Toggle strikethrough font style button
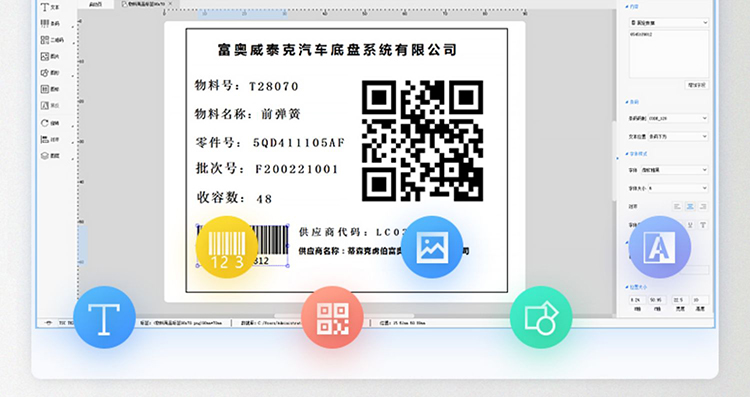The image size is (750, 397). click(x=703, y=224)
